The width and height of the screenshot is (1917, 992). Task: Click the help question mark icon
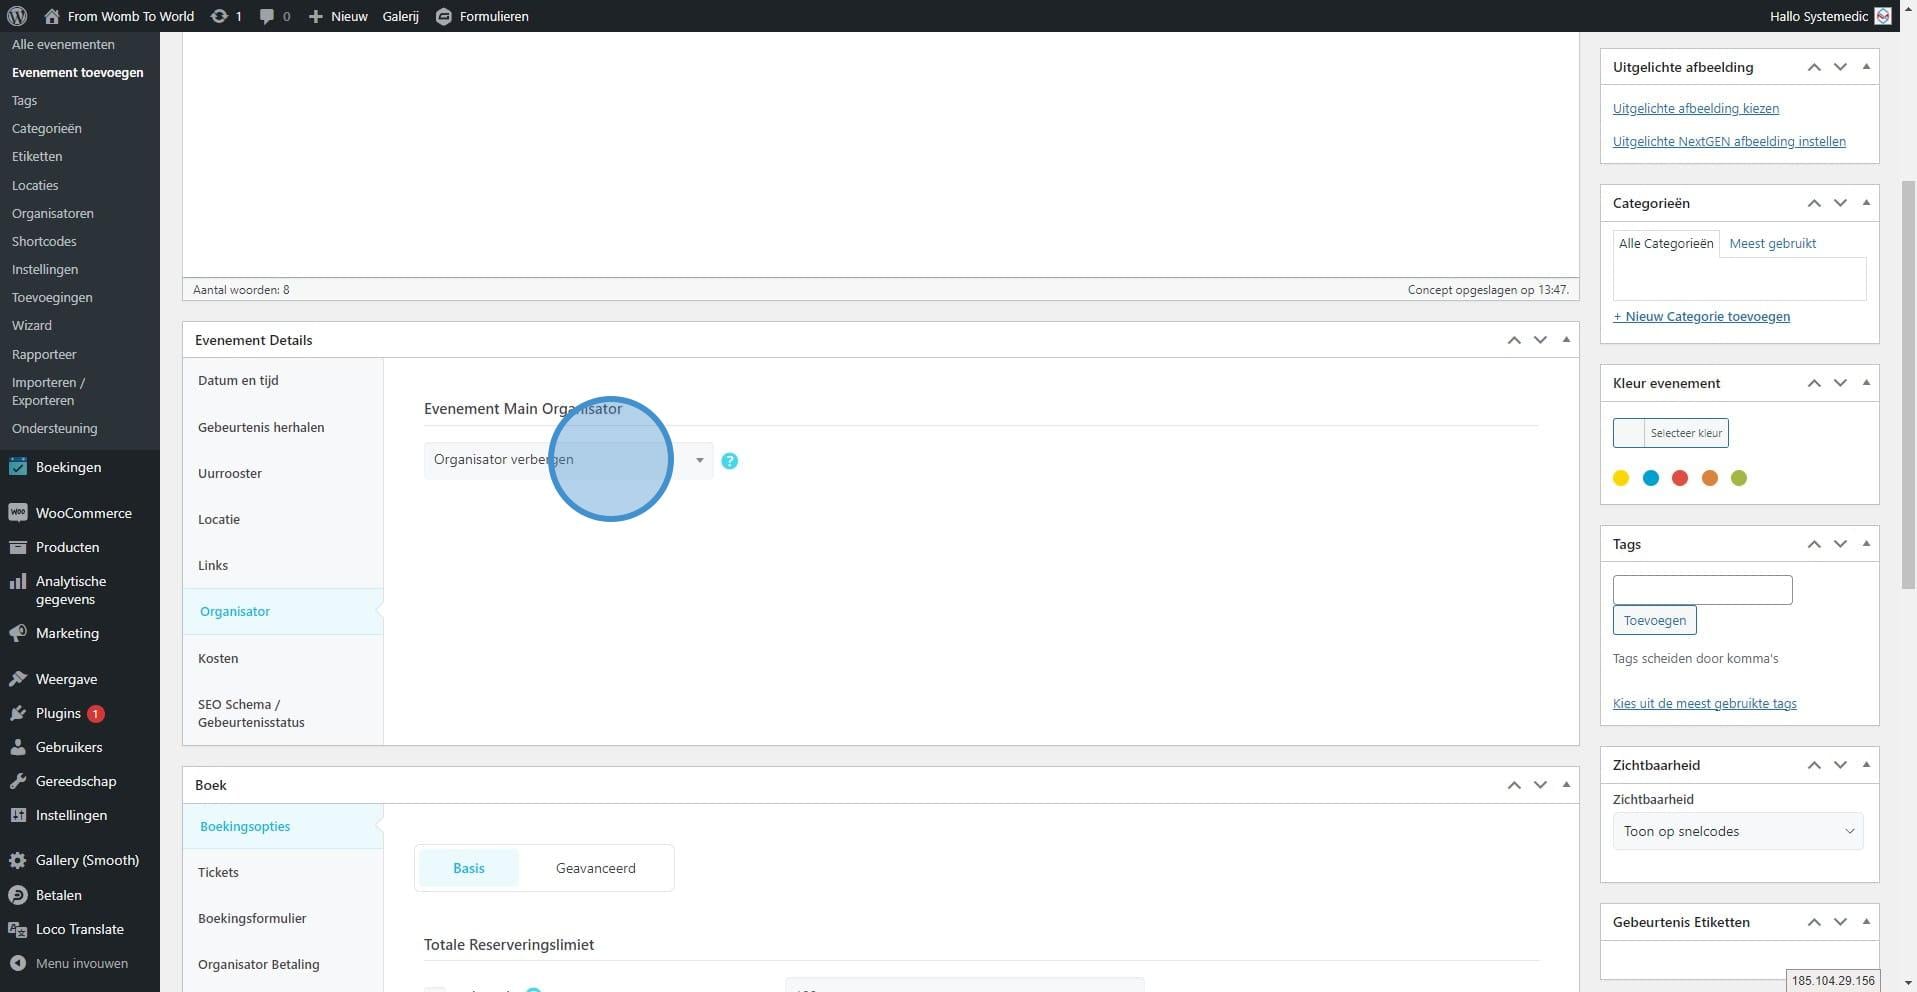coord(730,461)
